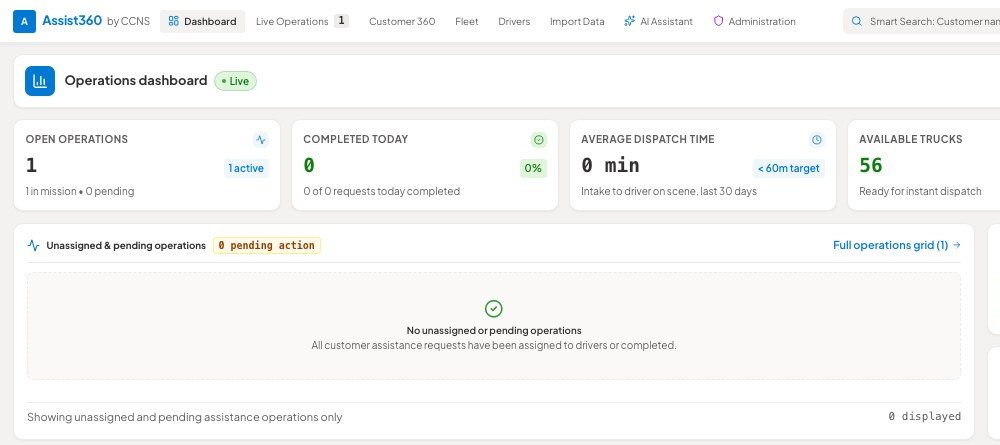Click the Dashboard grid icon
The height and width of the screenshot is (445, 1000).
tap(173, 21)
